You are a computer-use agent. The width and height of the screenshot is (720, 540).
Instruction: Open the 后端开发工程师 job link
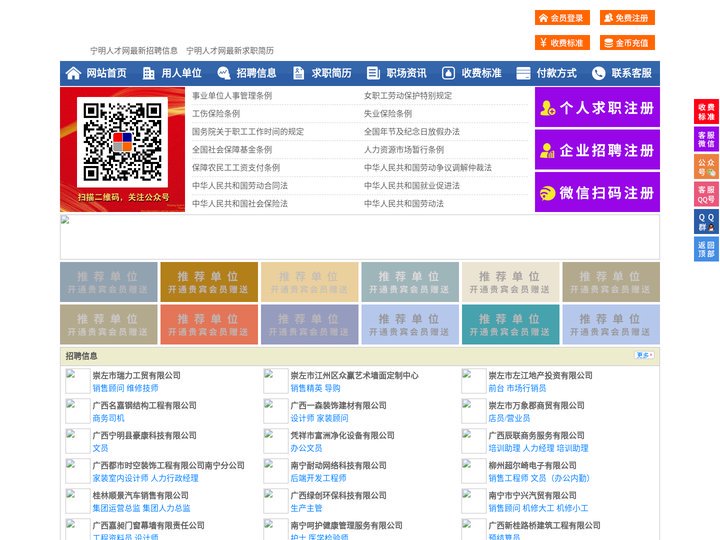(318, 478)
